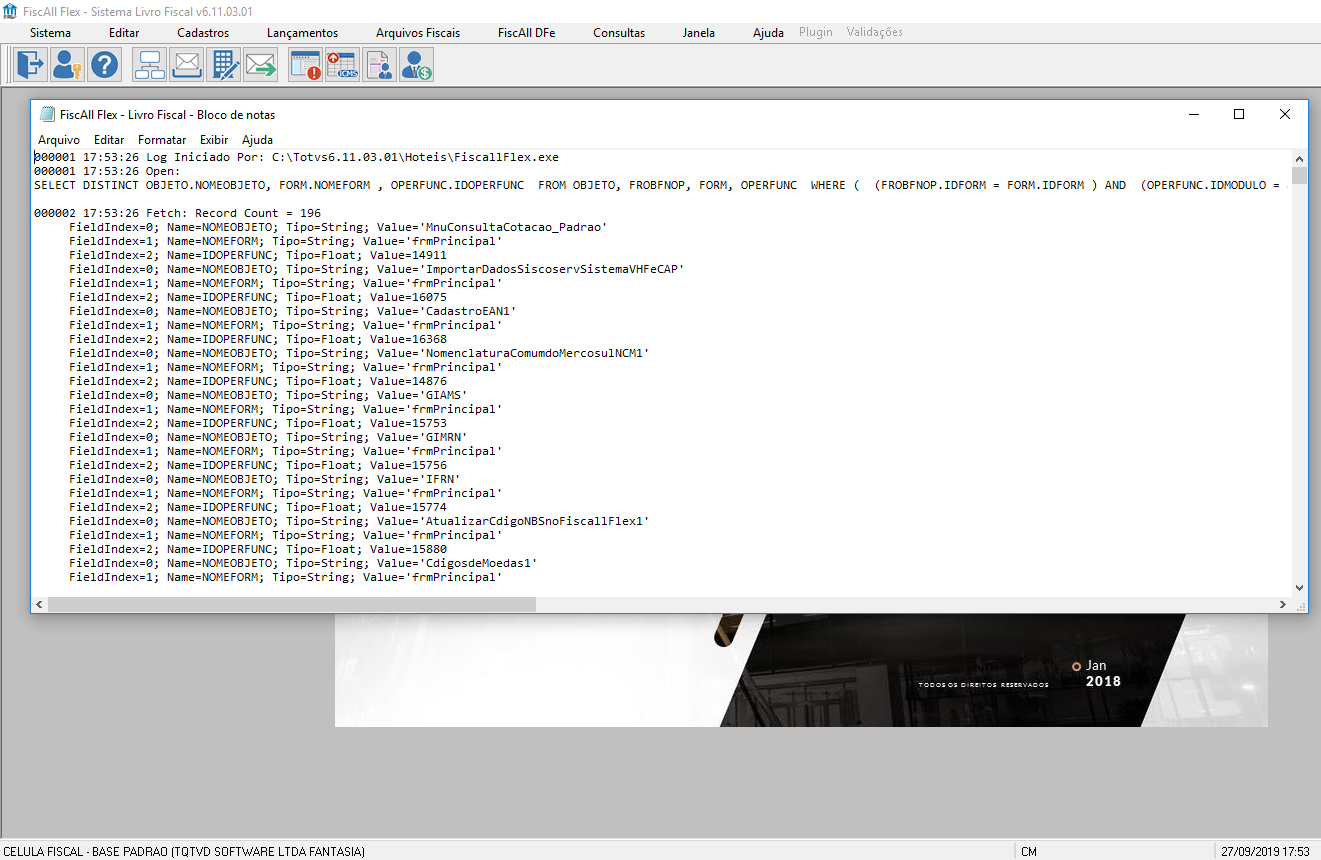This screenshot has width=1321, height=860.
Task: Click the line with Value='IFRN'
Action: 265,479
